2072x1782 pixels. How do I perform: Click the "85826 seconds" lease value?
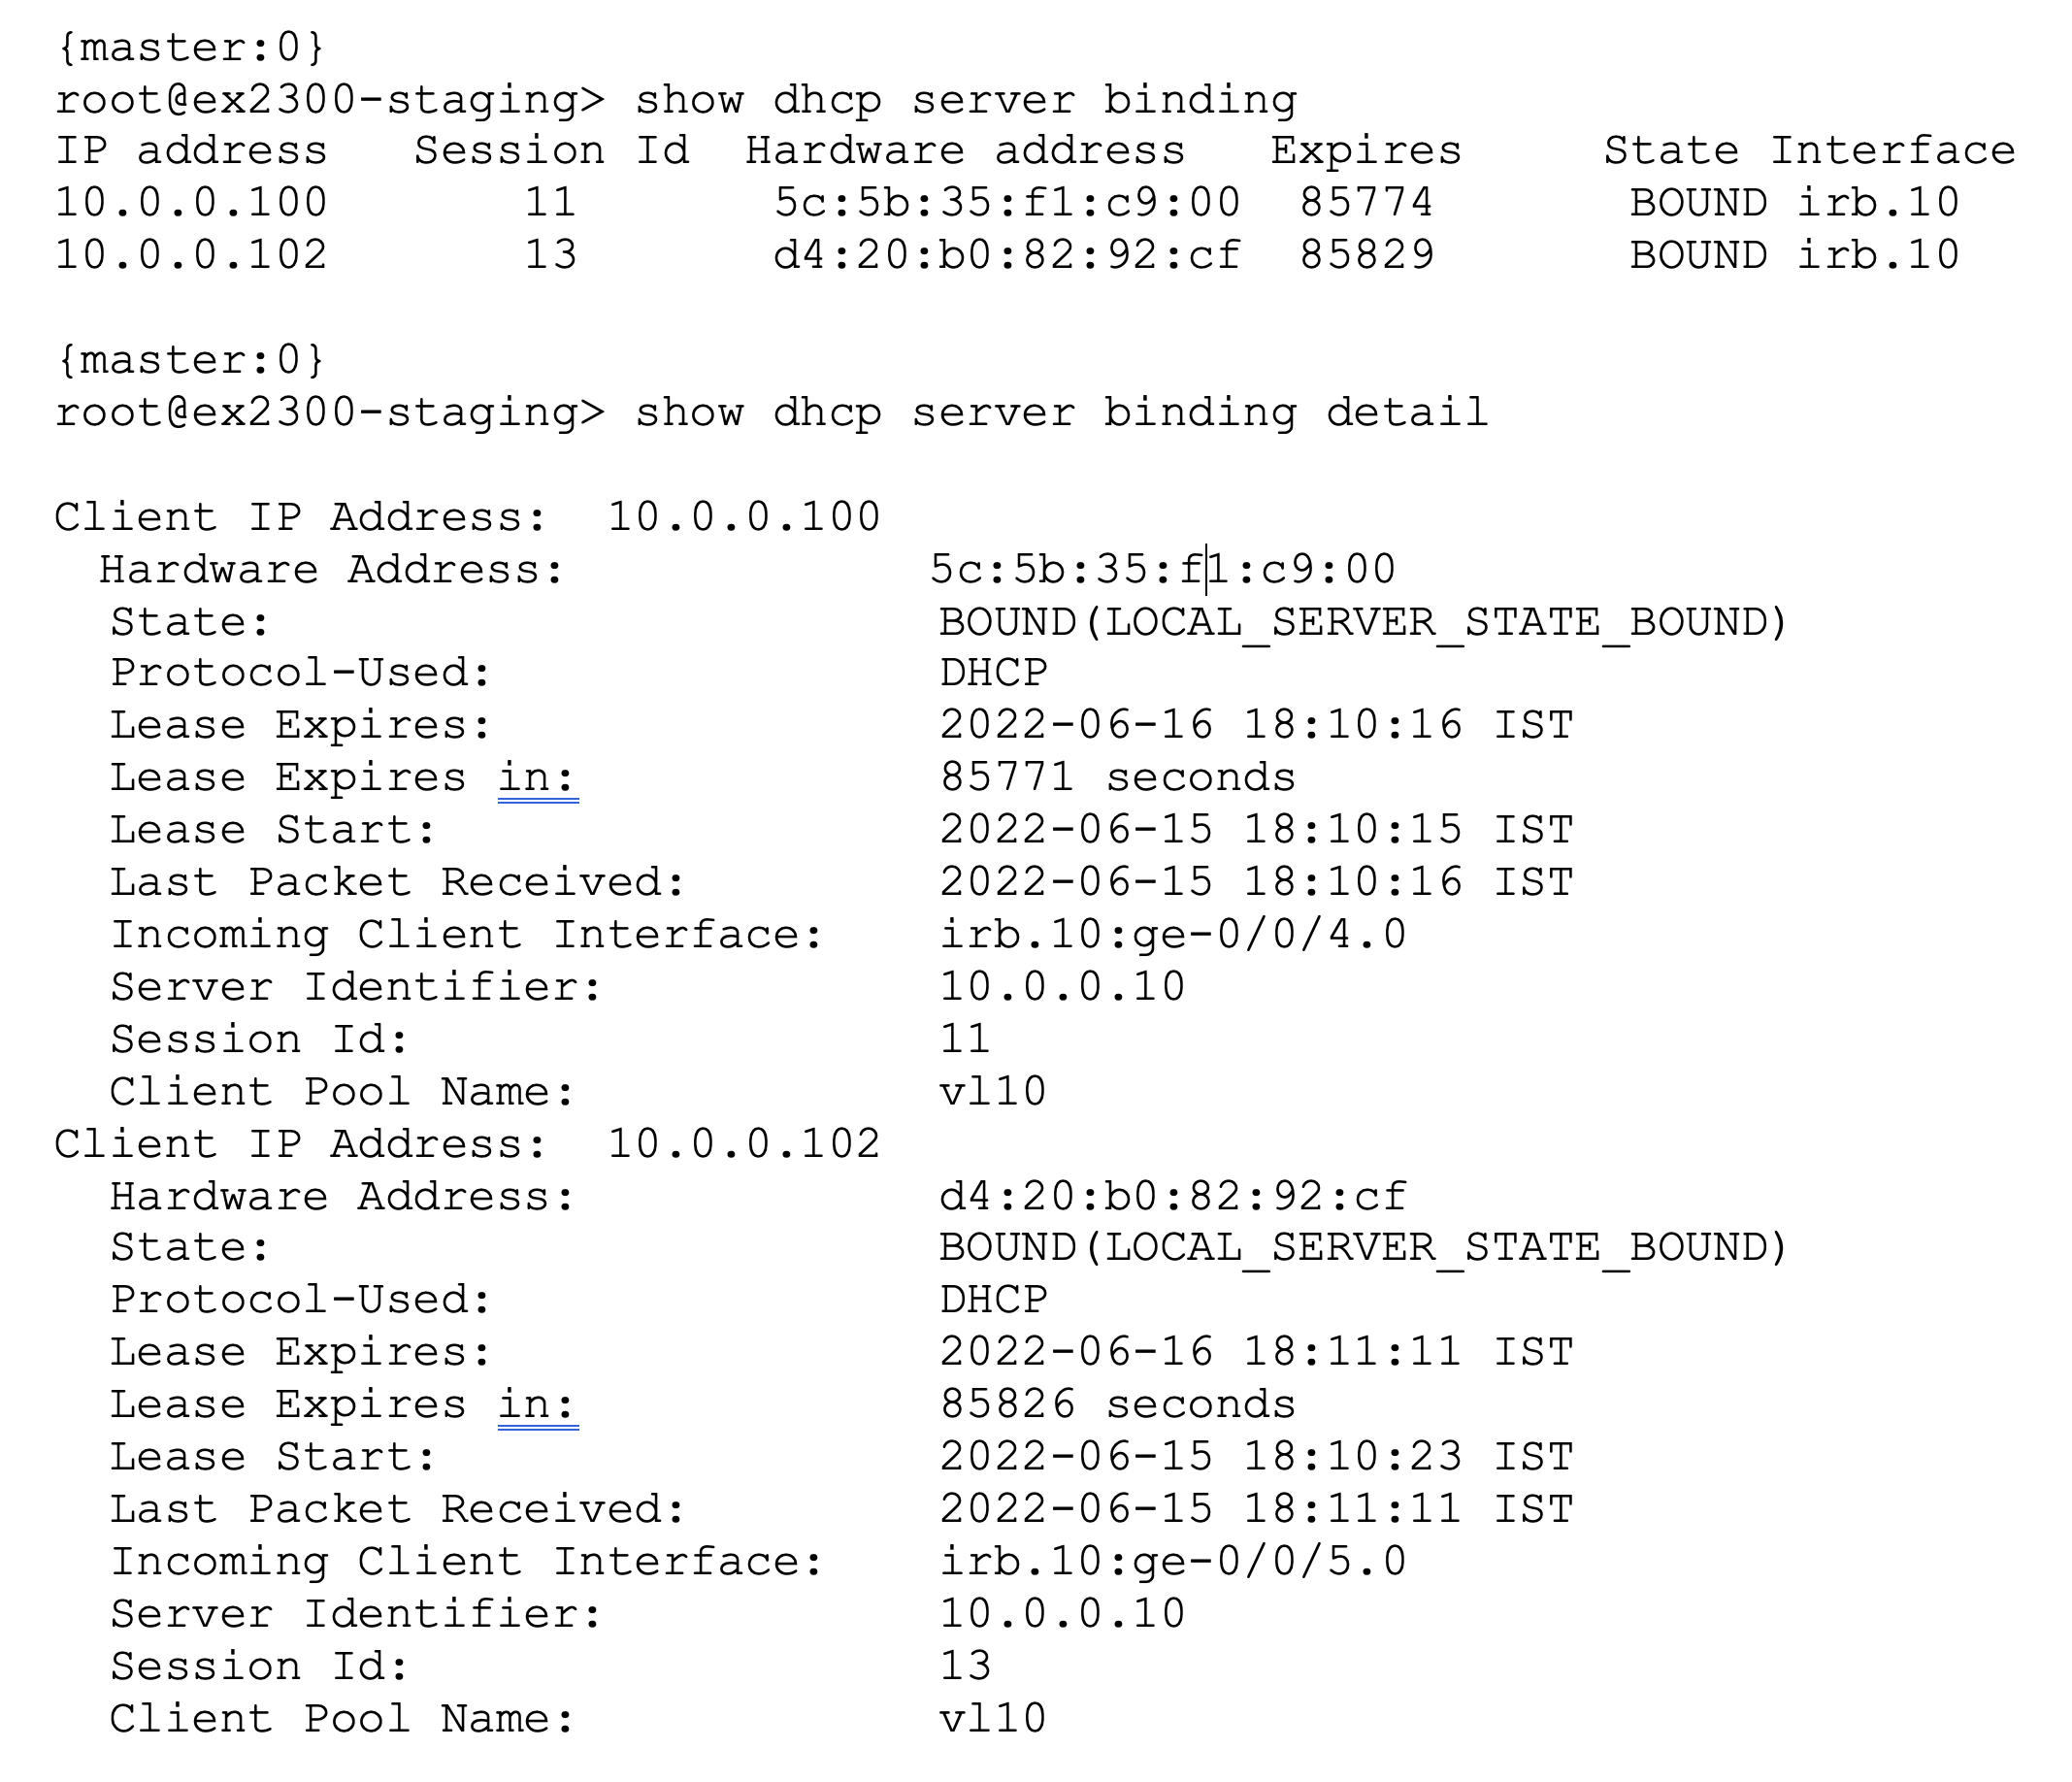tap(1117, 1405)
